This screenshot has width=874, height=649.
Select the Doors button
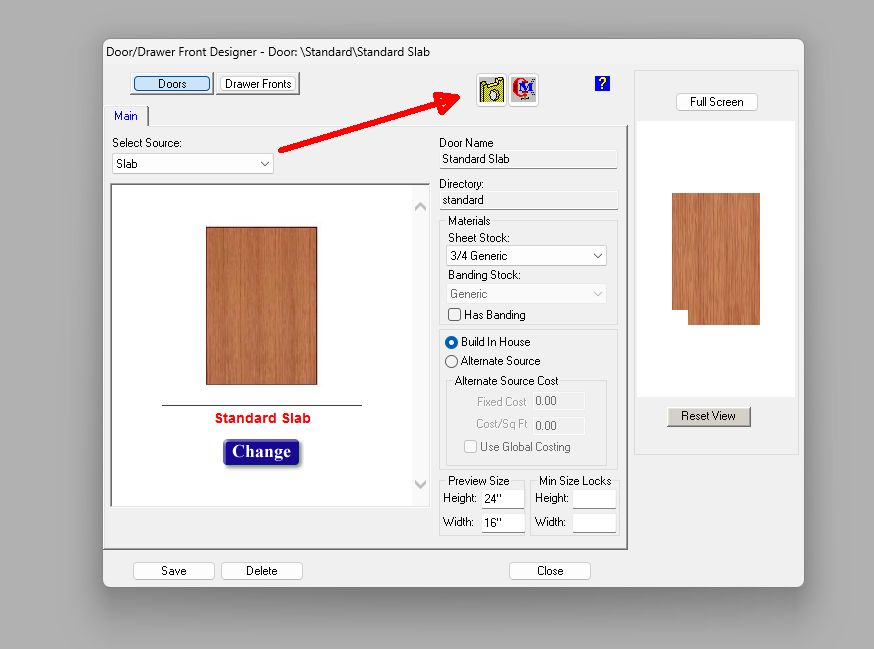(x=172, y=84)
